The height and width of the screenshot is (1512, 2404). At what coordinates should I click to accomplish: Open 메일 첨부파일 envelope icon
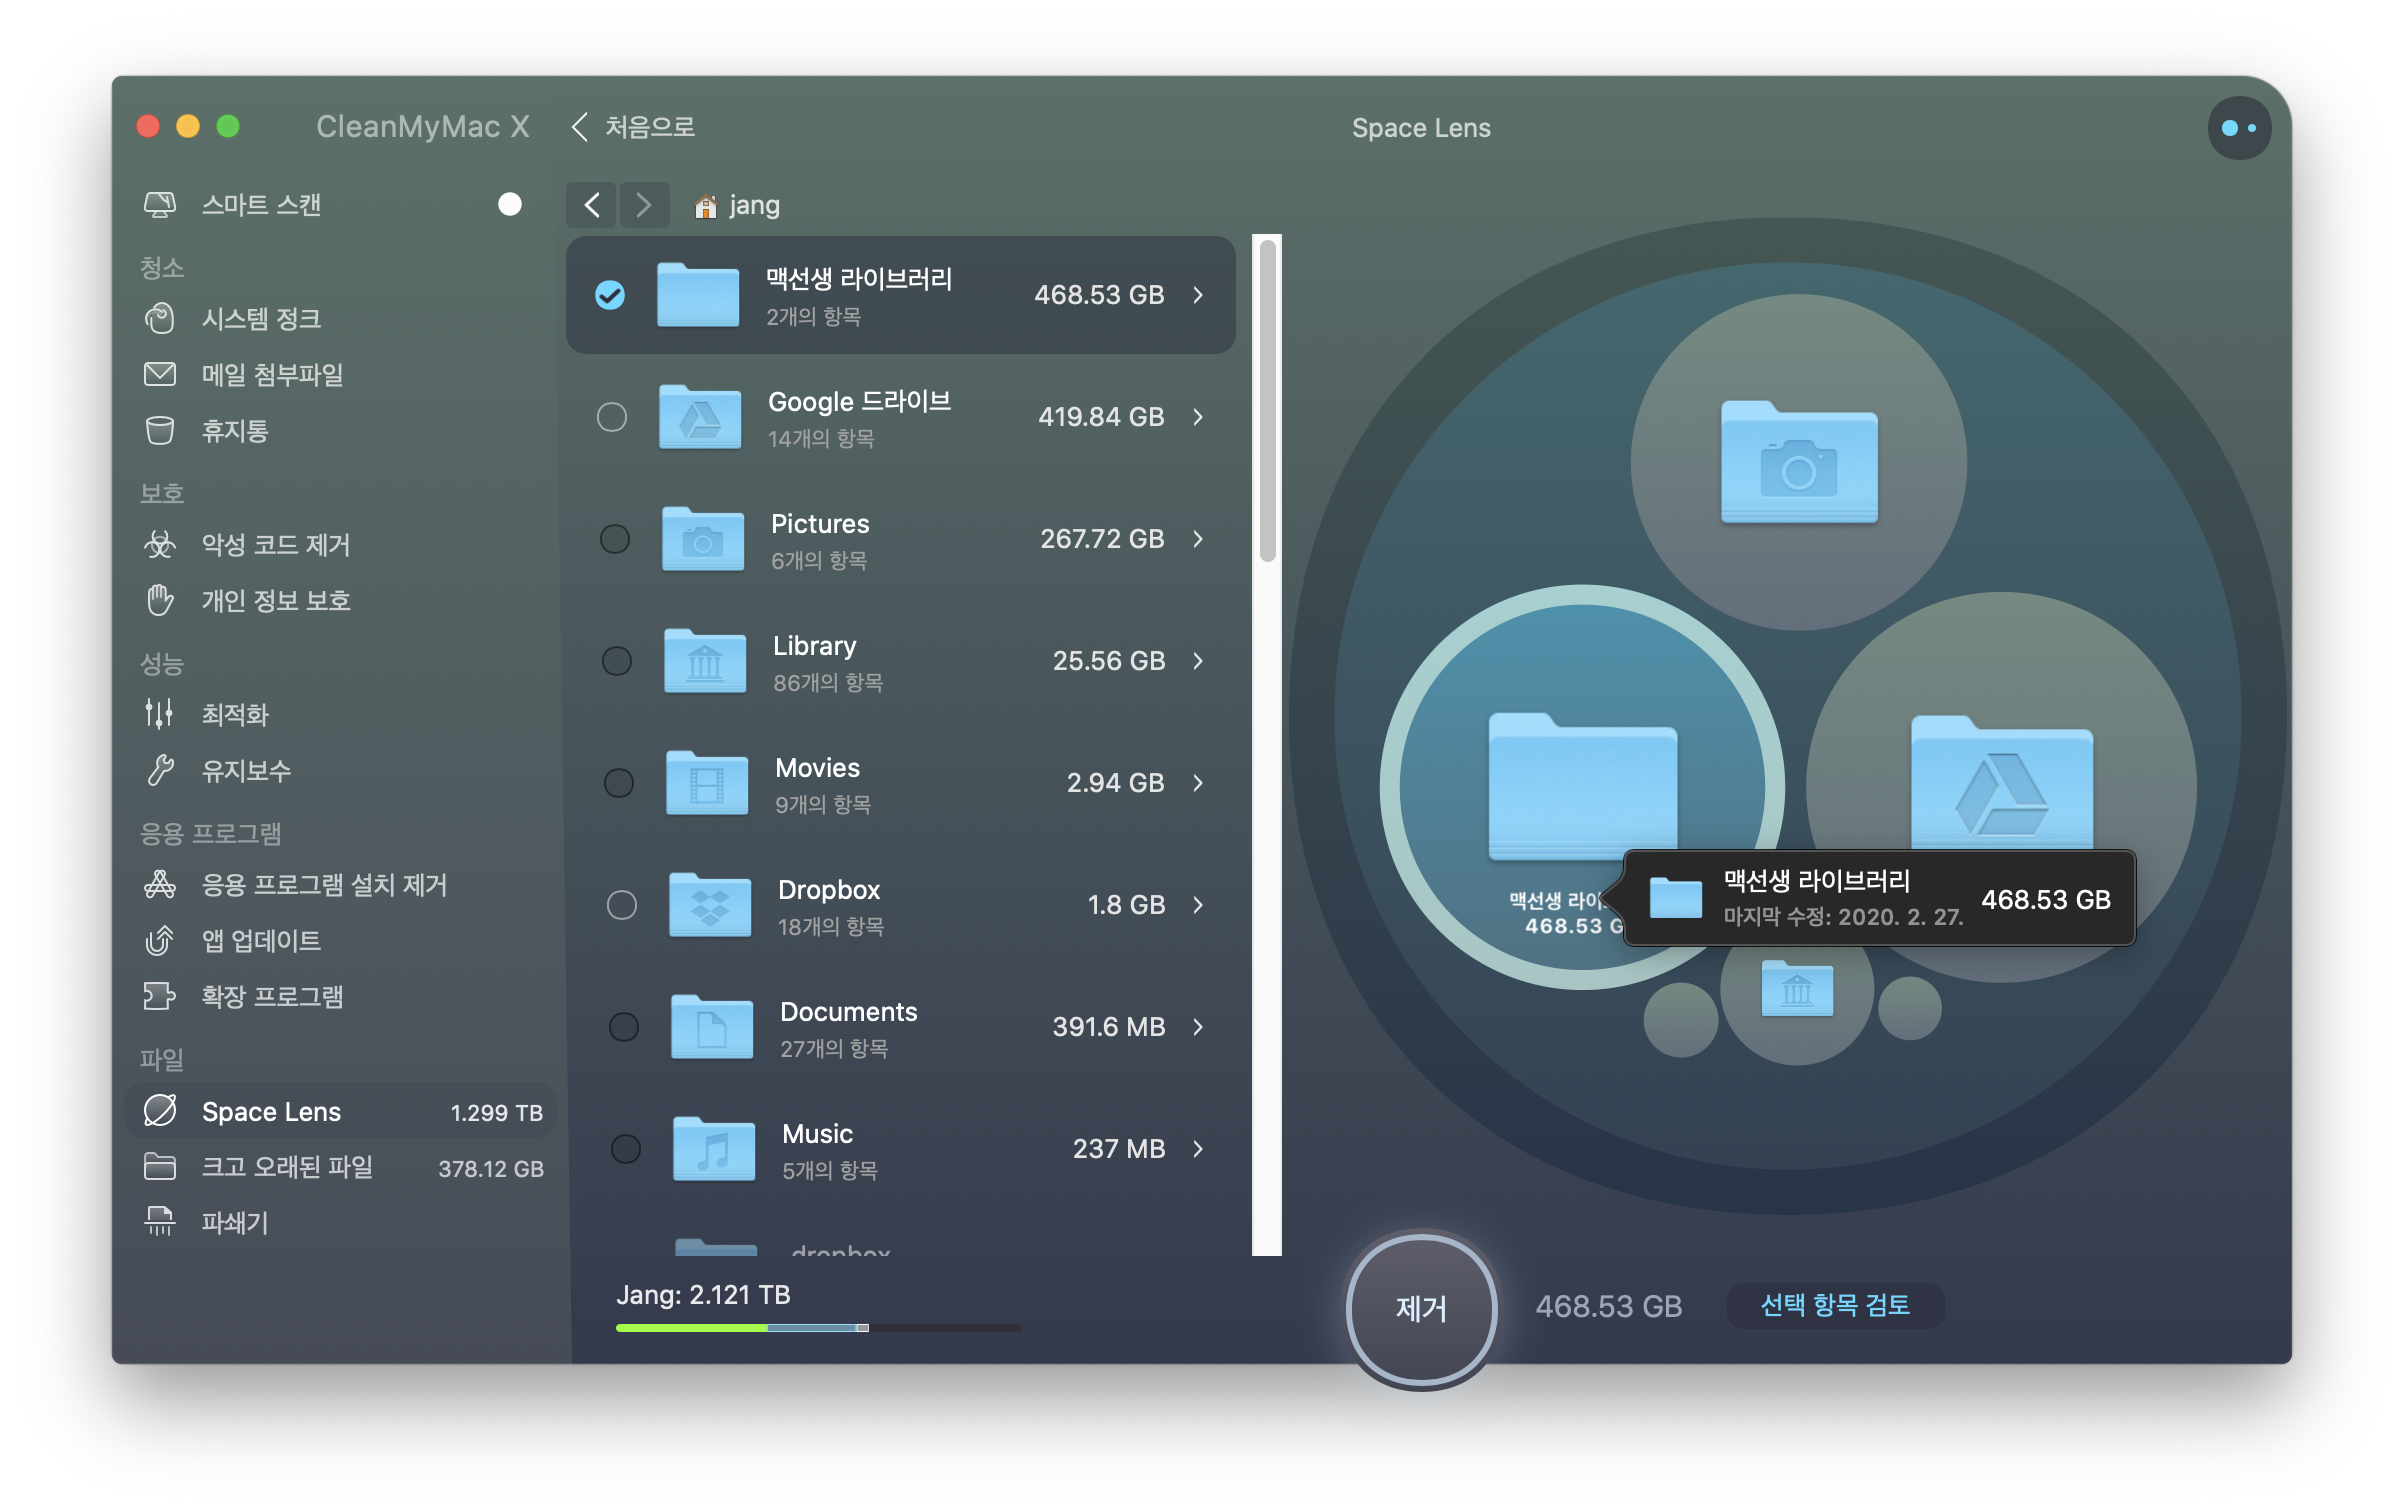pyautogui.click(x=160, y=375)
